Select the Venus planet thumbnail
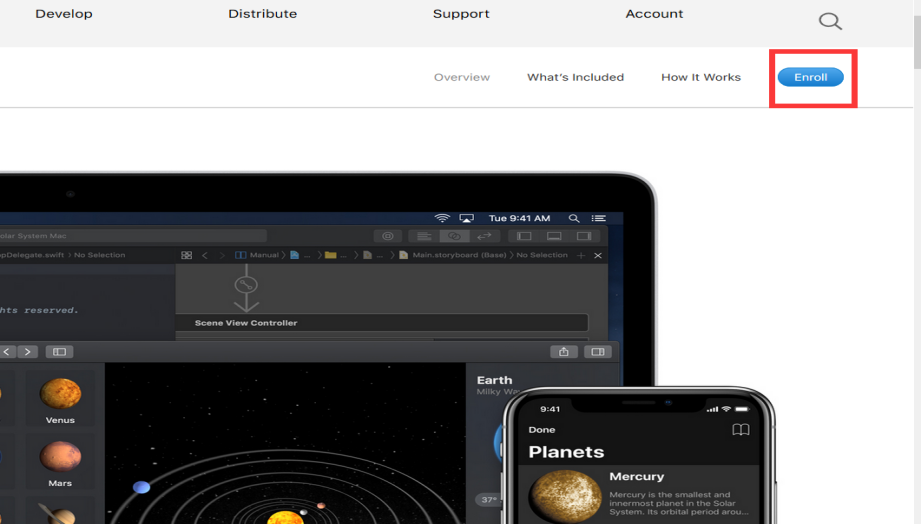Image resolution: width=921 pixels, height=525 pixels. [60, 401]
